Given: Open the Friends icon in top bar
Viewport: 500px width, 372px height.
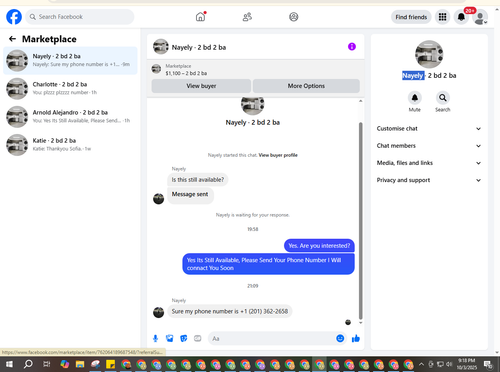Looking at the screenshot, I should click(x=247, y=17).
